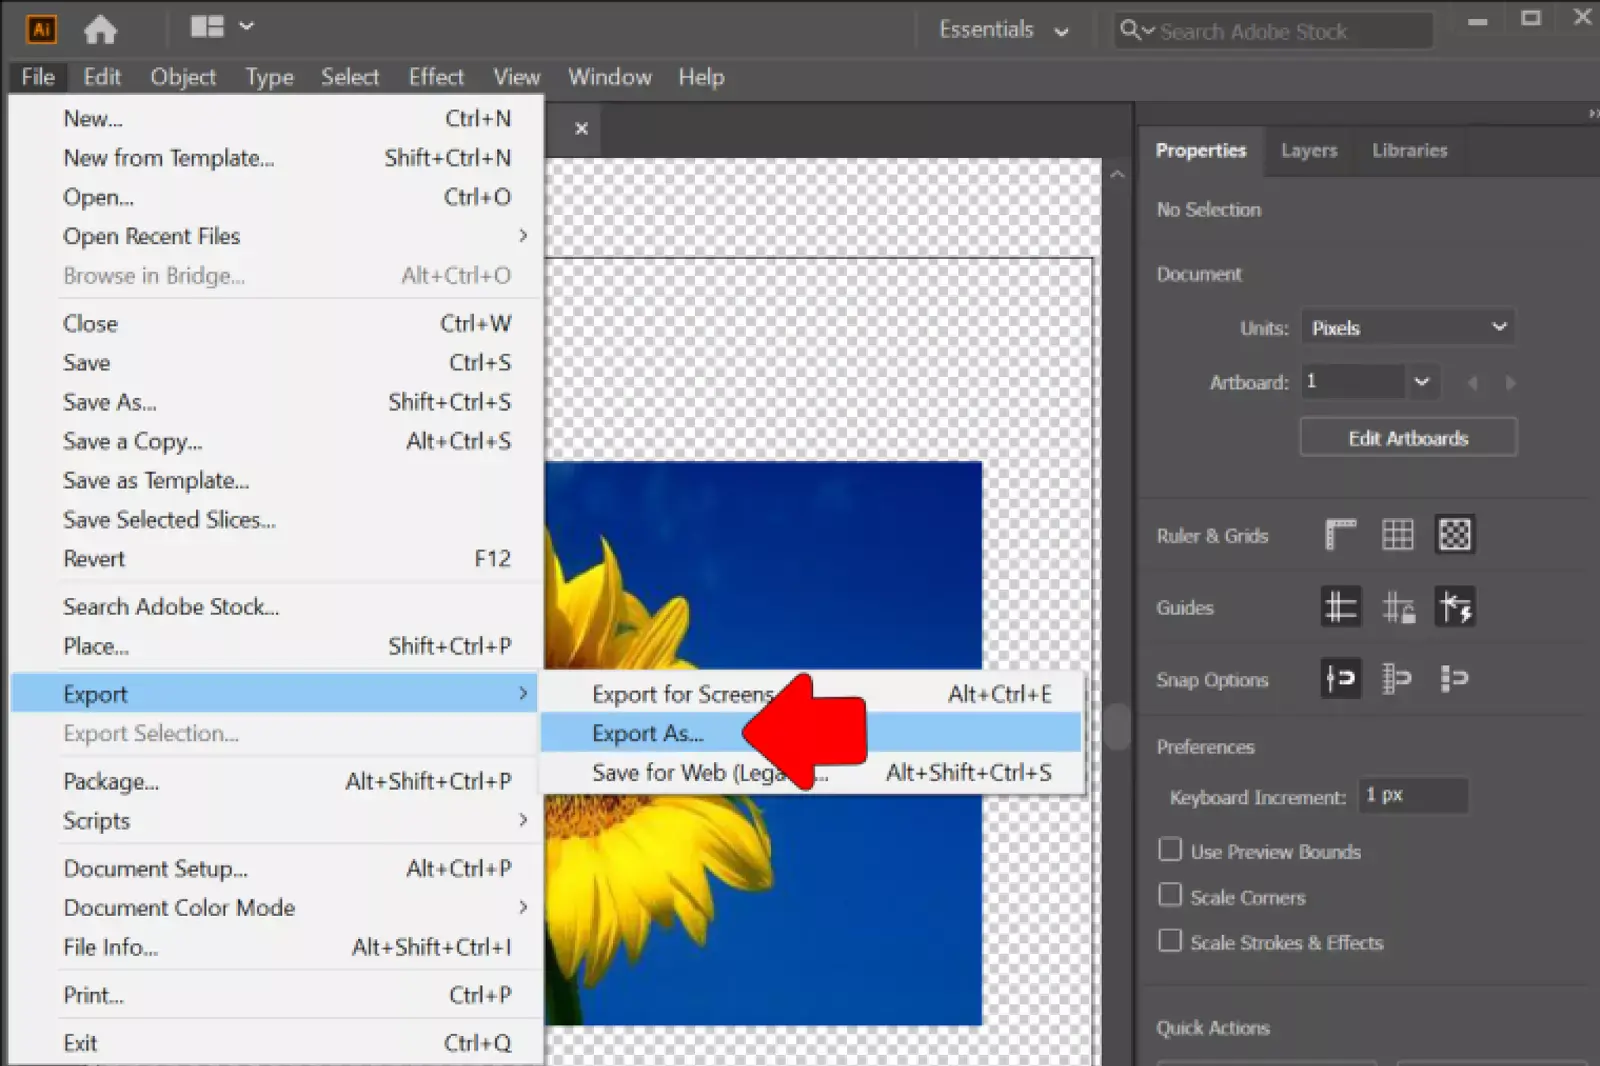Lock guides icon in Guides row
The height and width of the screenshot is (1066, 1600).
coord(1397,607)
